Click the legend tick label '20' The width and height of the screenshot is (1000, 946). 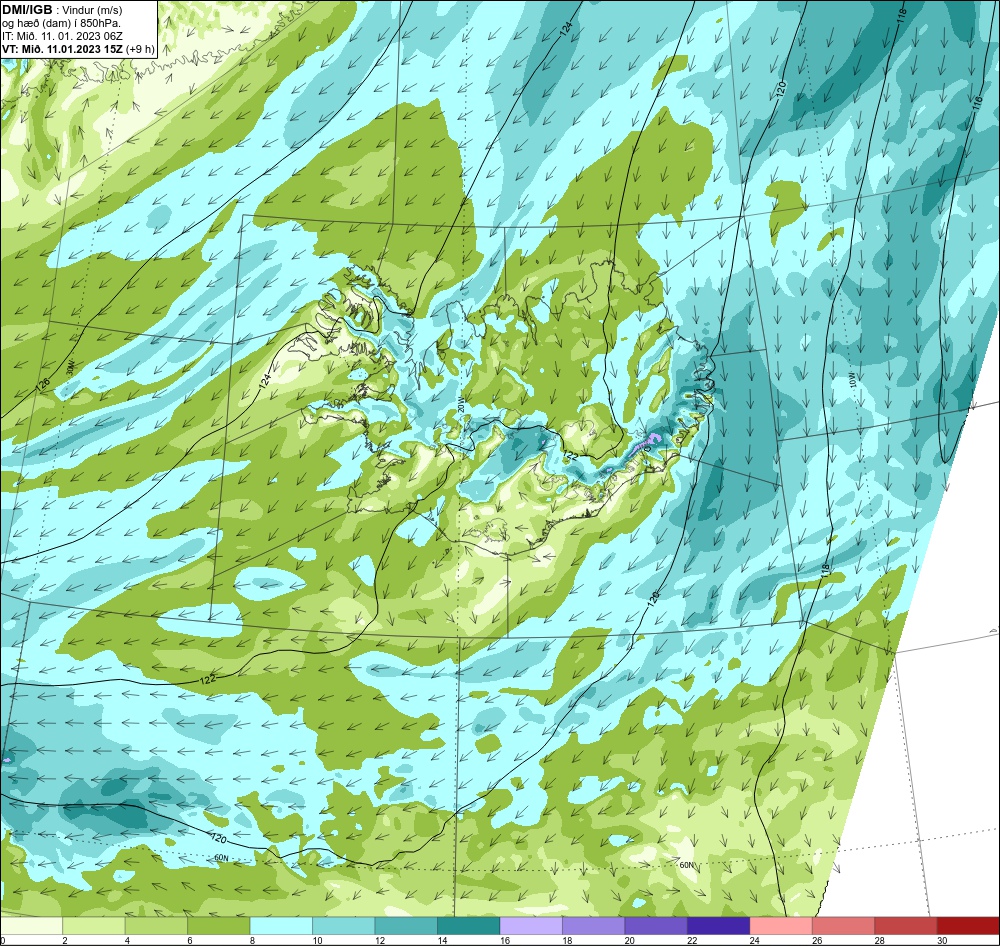click(x=629, y=940)
